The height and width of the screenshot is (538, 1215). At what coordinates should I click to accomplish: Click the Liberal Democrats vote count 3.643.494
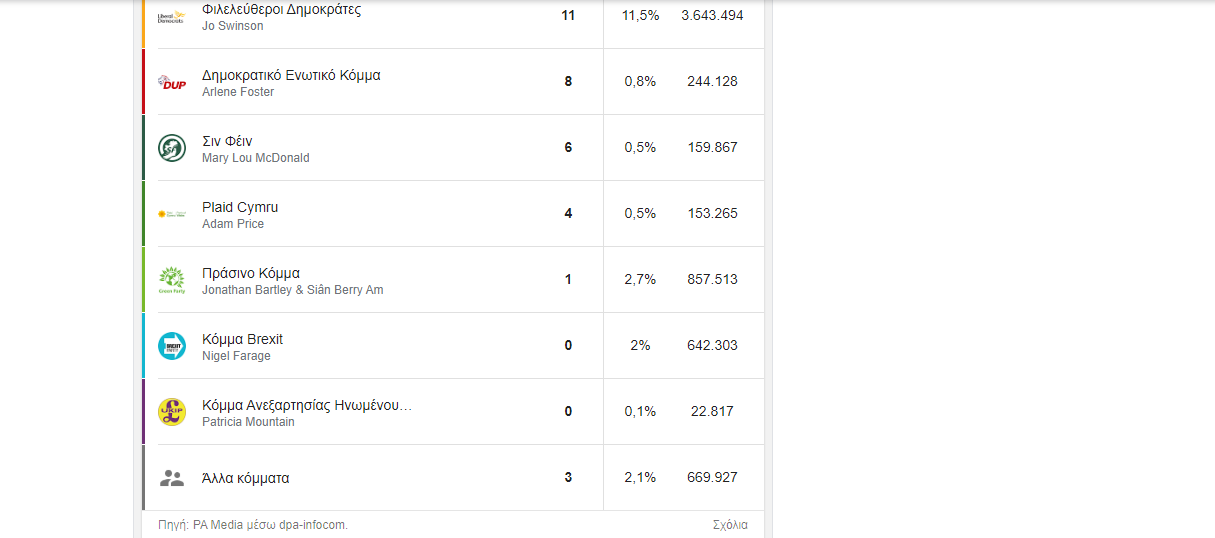(x=712, y=16)
